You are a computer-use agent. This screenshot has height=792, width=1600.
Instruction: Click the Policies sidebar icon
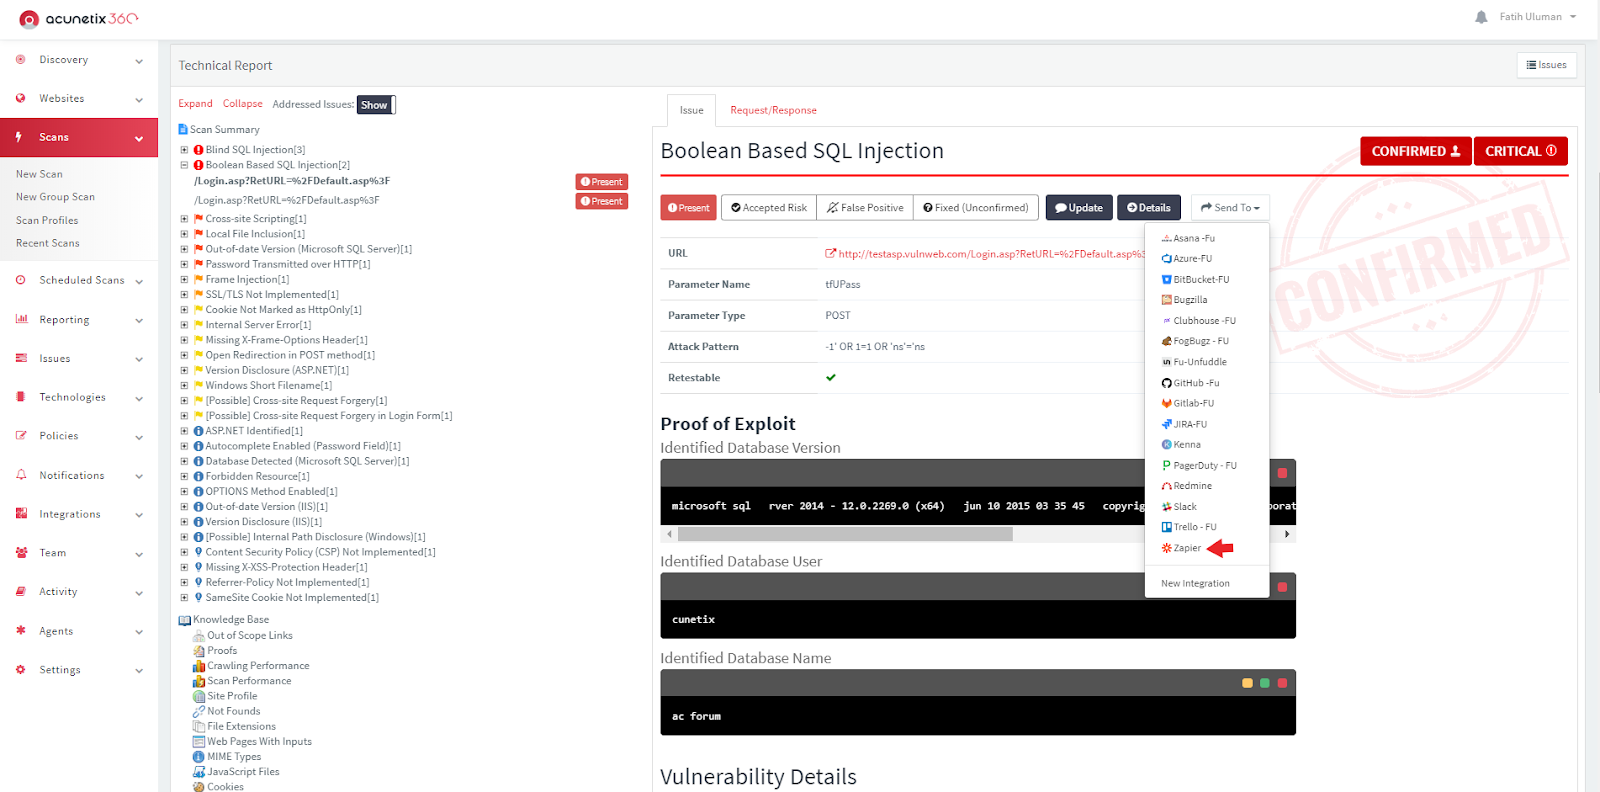(x=21, y=436)
